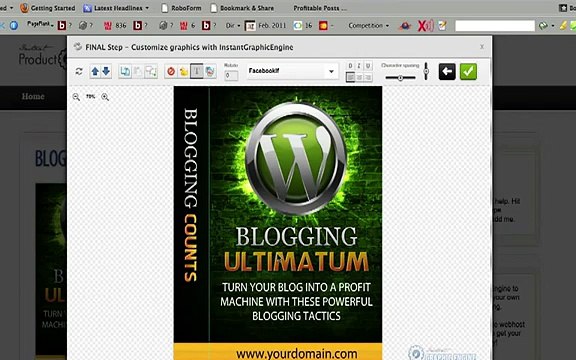Click the red delete circle icon

tap(171, 71)
